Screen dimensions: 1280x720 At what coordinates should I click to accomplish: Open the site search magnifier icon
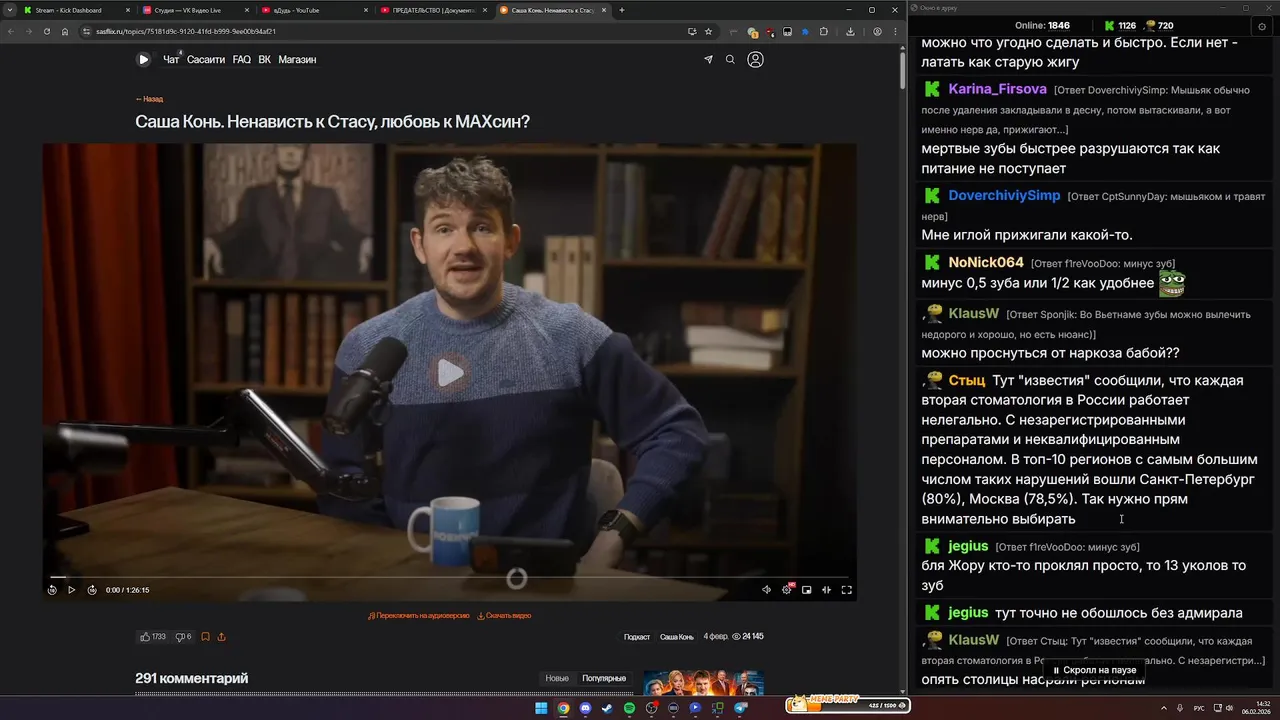coord(730,59)
